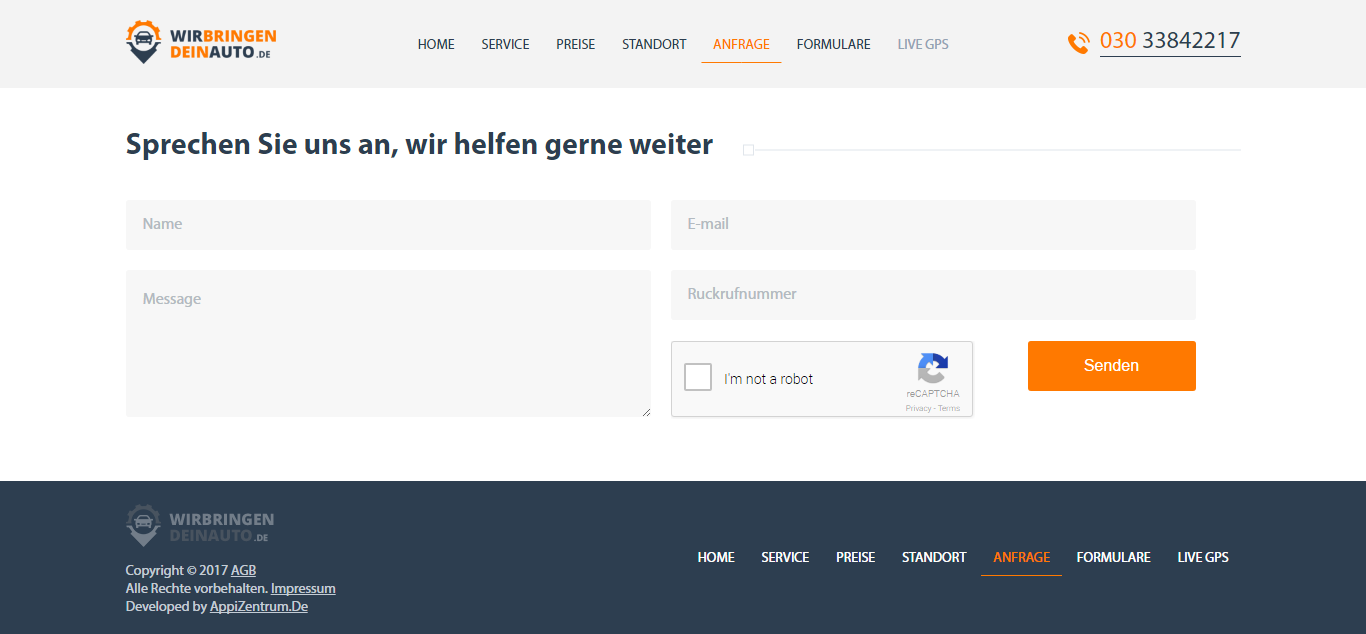Viewport: 1366px width, 634px height.
Task: Click into the E-mail field
Action: (933, 224)
